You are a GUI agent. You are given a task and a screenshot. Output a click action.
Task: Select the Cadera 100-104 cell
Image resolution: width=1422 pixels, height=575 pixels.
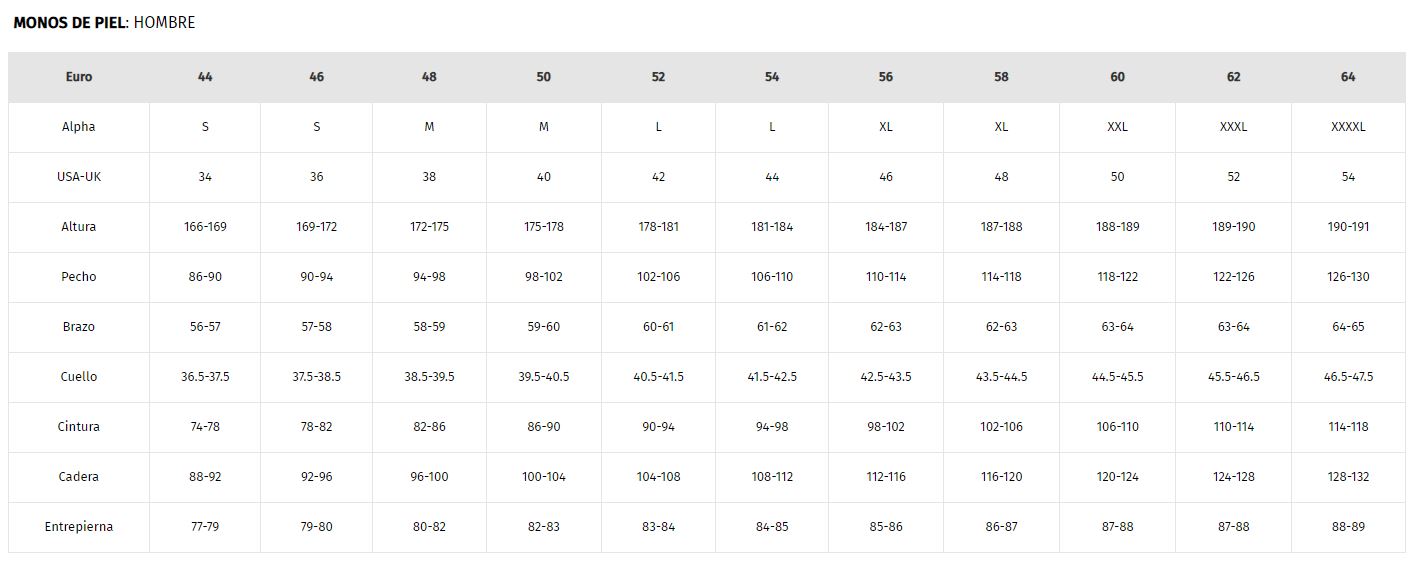[543, 477]
